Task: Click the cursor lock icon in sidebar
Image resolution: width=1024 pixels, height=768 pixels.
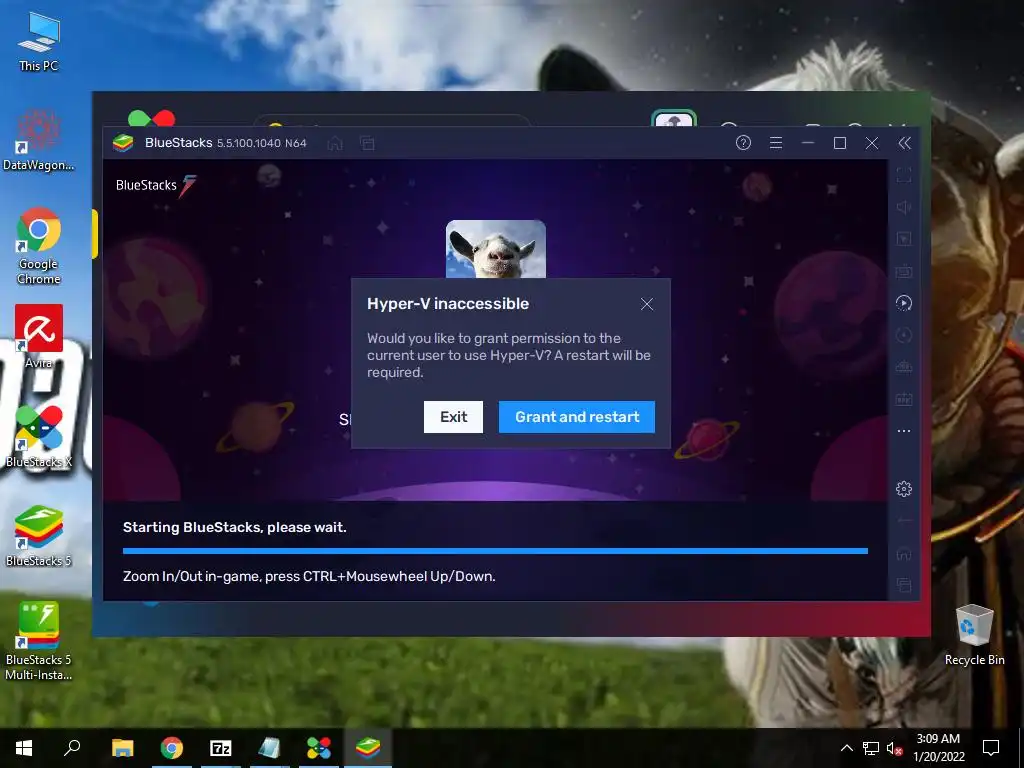Action: tap(904, 239)
